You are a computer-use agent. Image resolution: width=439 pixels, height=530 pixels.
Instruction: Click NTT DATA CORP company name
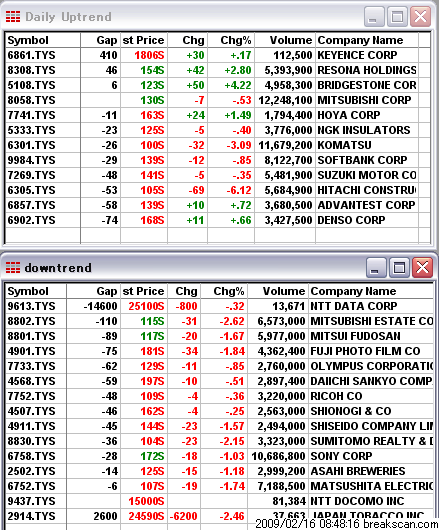coord(354,306)
